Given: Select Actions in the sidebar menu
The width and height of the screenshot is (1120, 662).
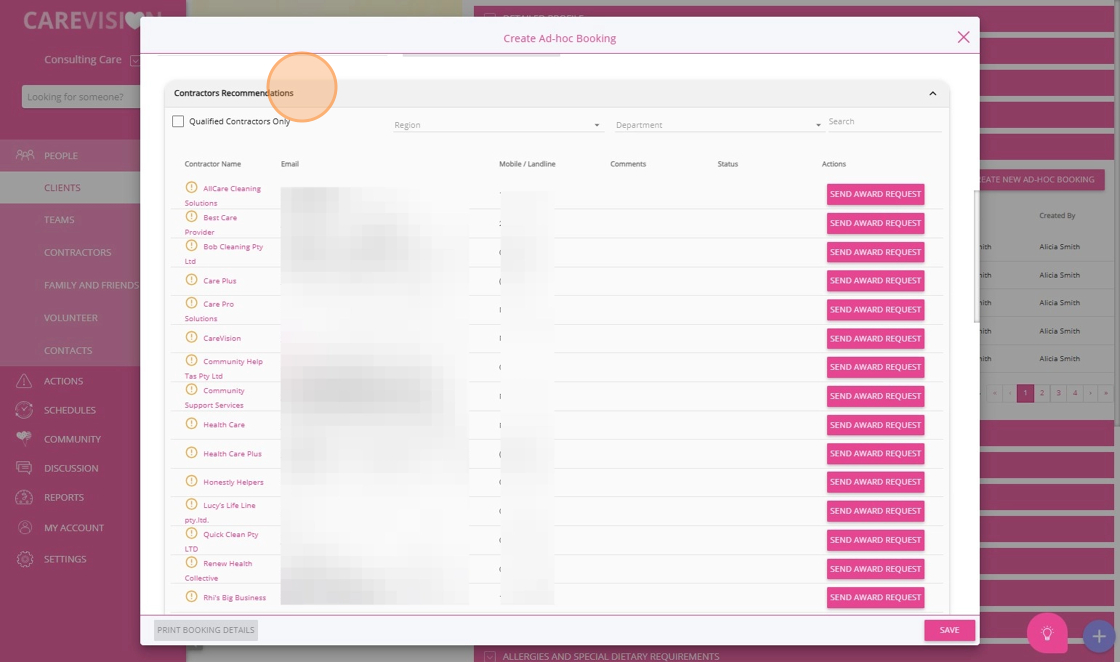Looking at the screenshot, I should 63,381.
